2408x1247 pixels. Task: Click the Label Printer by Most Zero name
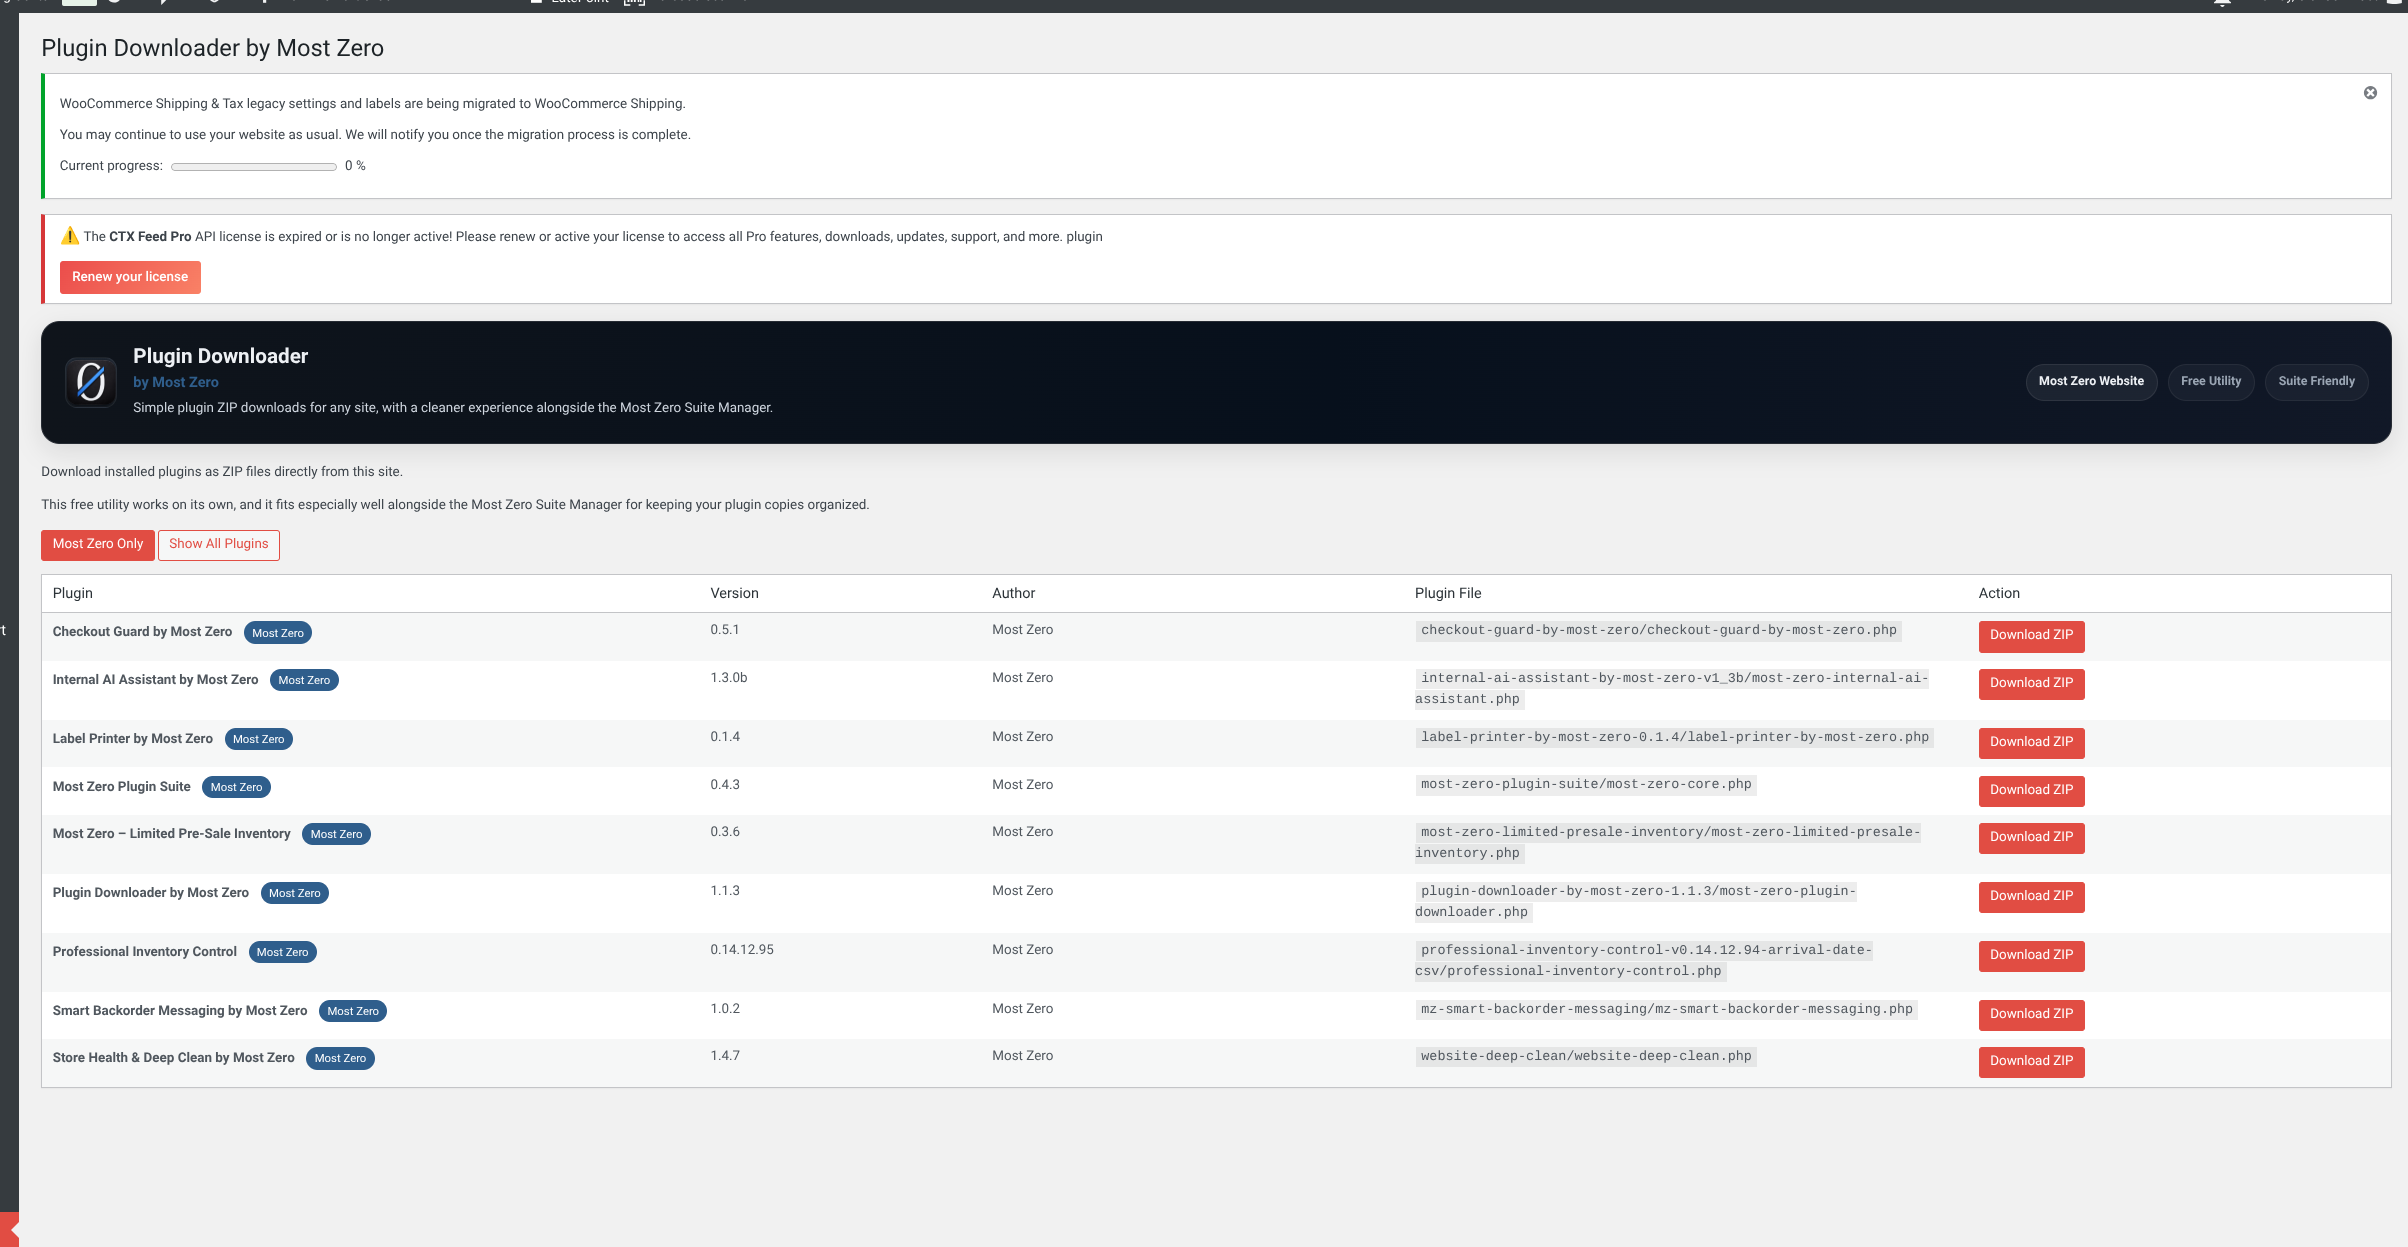tap(133, 739)
